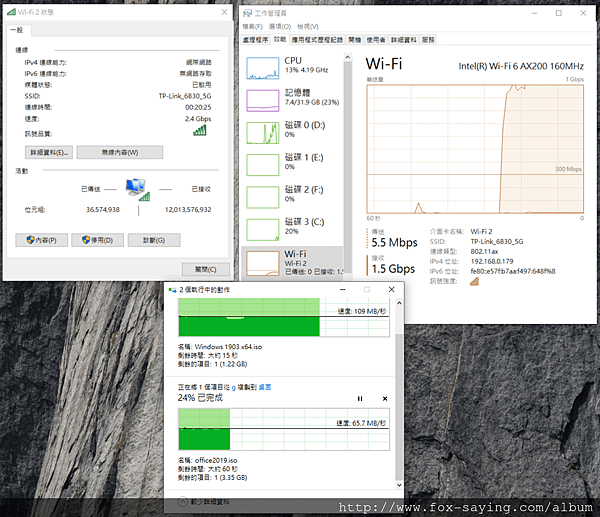Click the 詳細資料(E)... button

point(49,152)
